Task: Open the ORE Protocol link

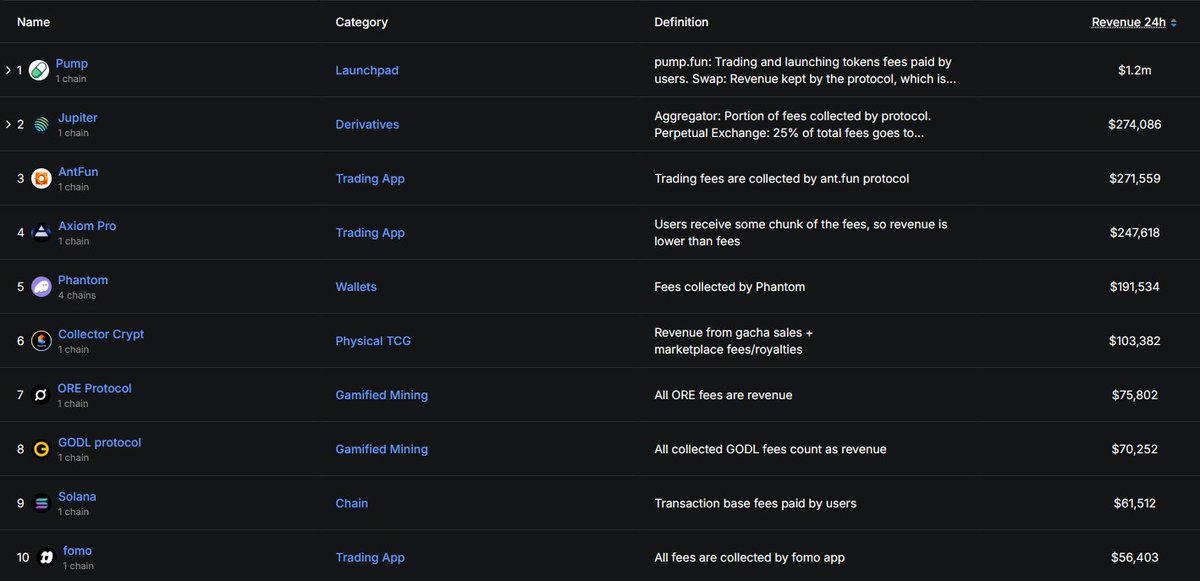Action: [95, 388]
